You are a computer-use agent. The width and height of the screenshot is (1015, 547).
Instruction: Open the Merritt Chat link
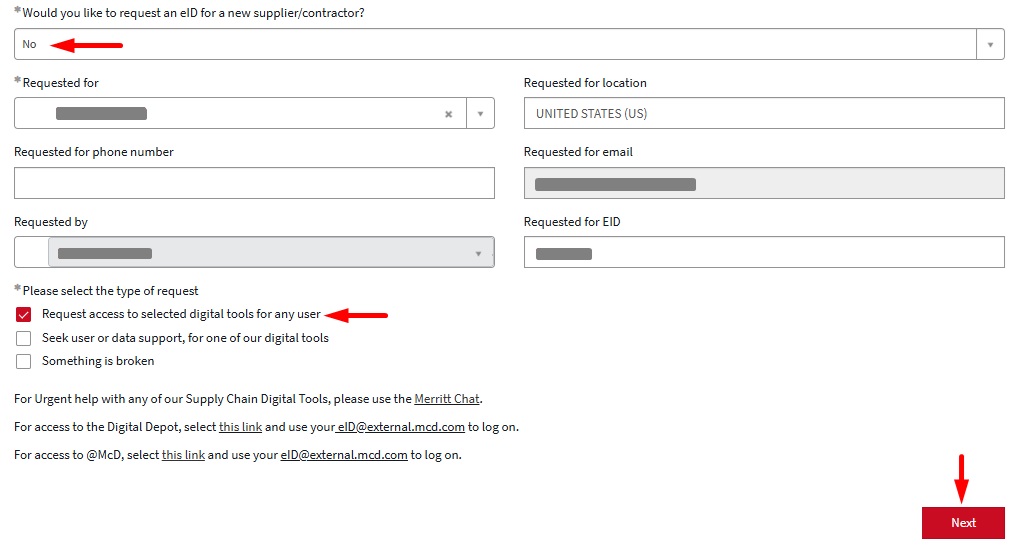coord(447,399)
